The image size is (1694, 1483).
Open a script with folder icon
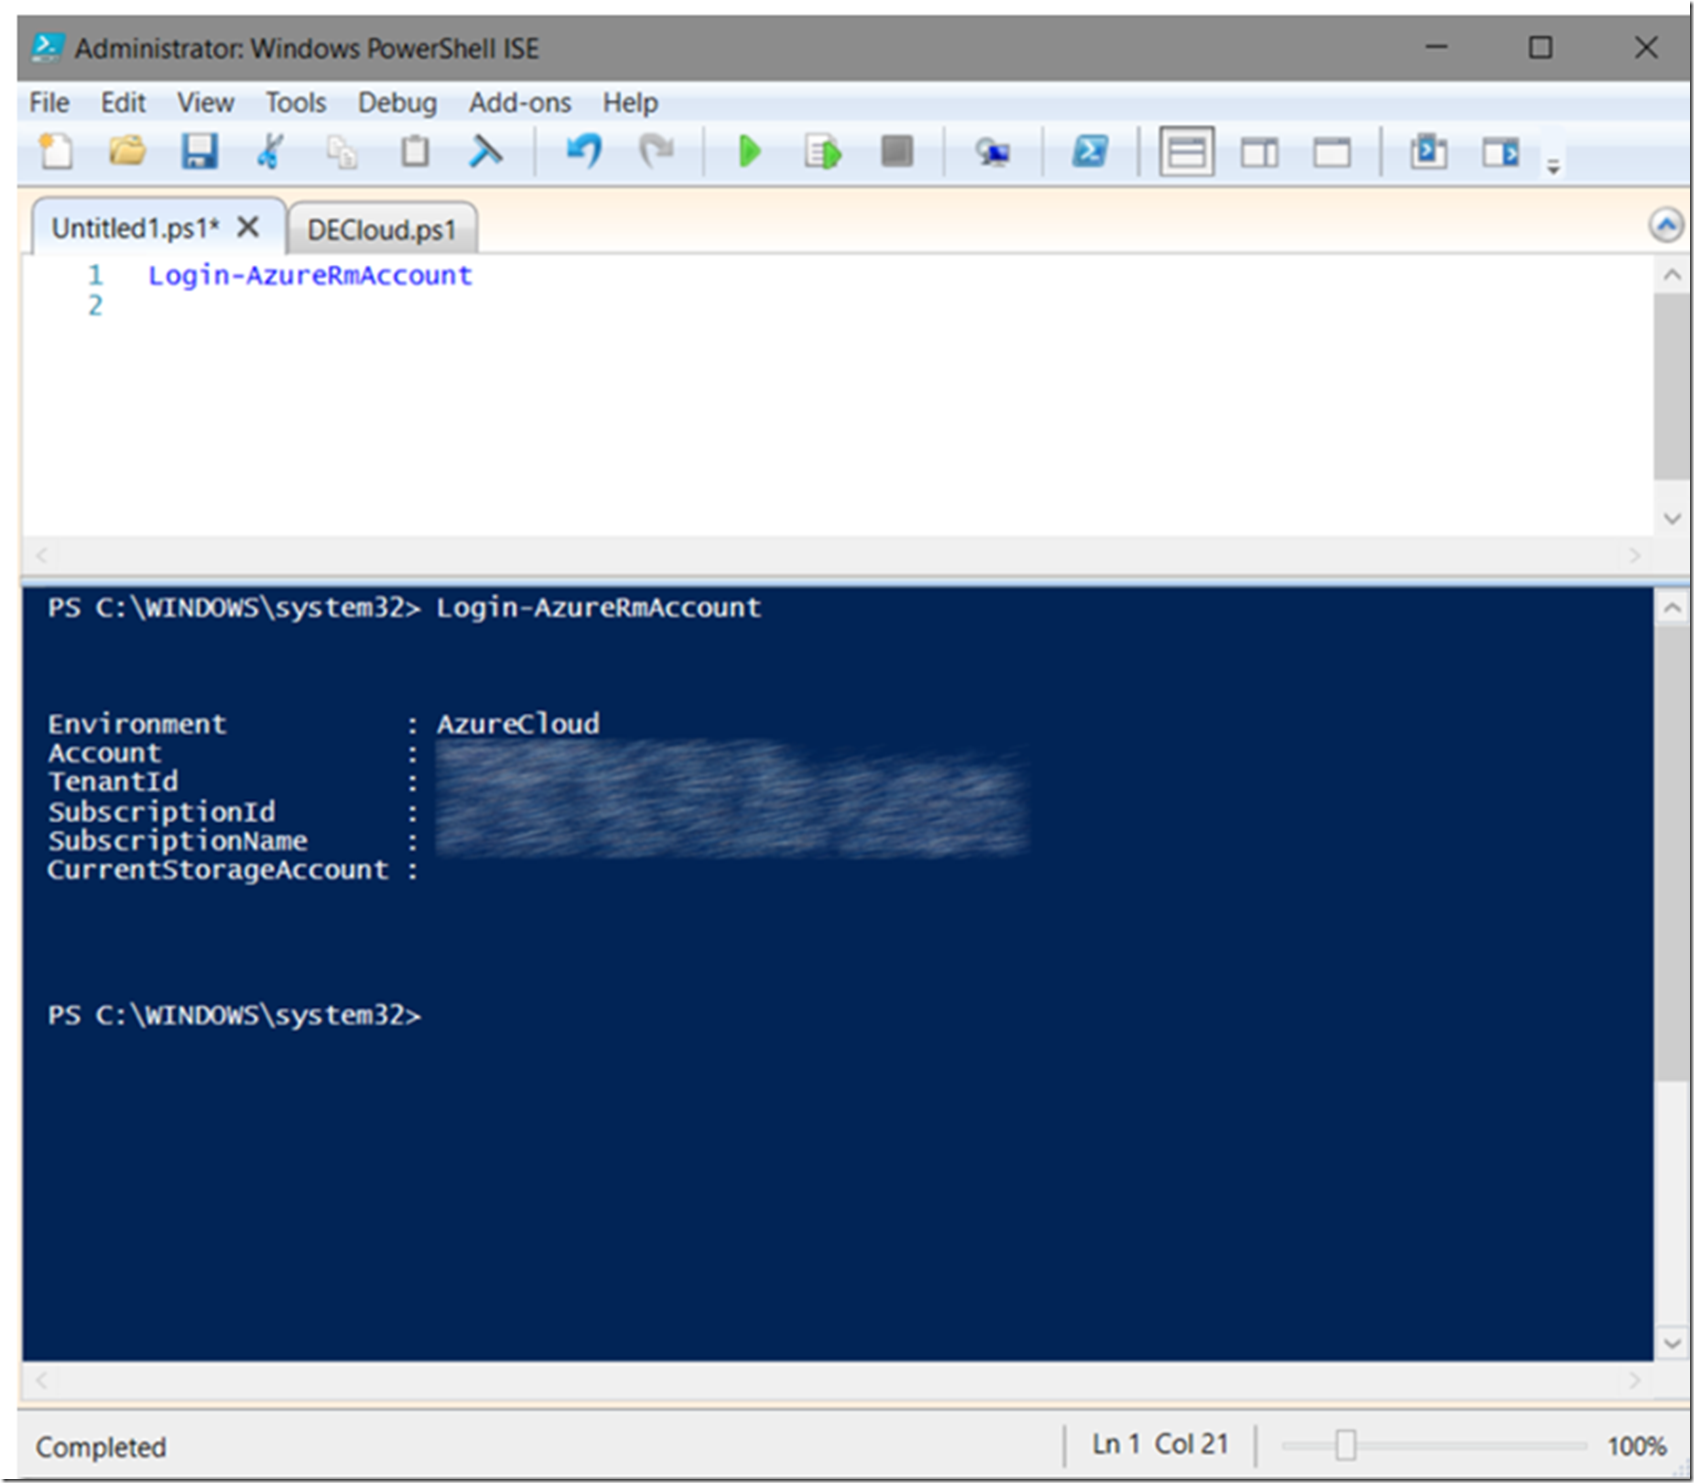tap(127, 152)
